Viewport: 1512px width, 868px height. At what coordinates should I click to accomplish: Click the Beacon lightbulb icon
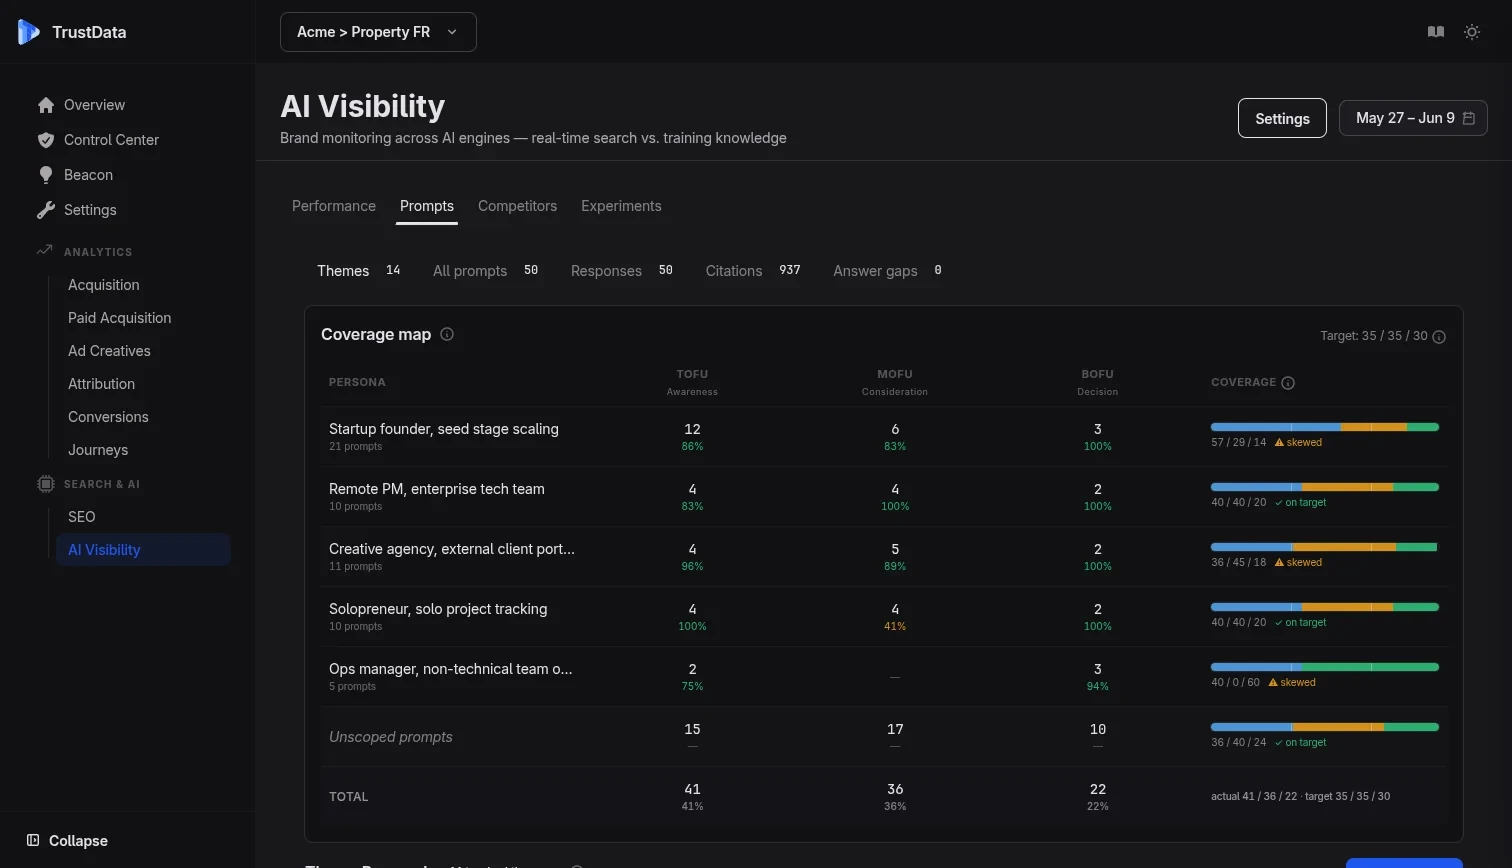point(45,175)
